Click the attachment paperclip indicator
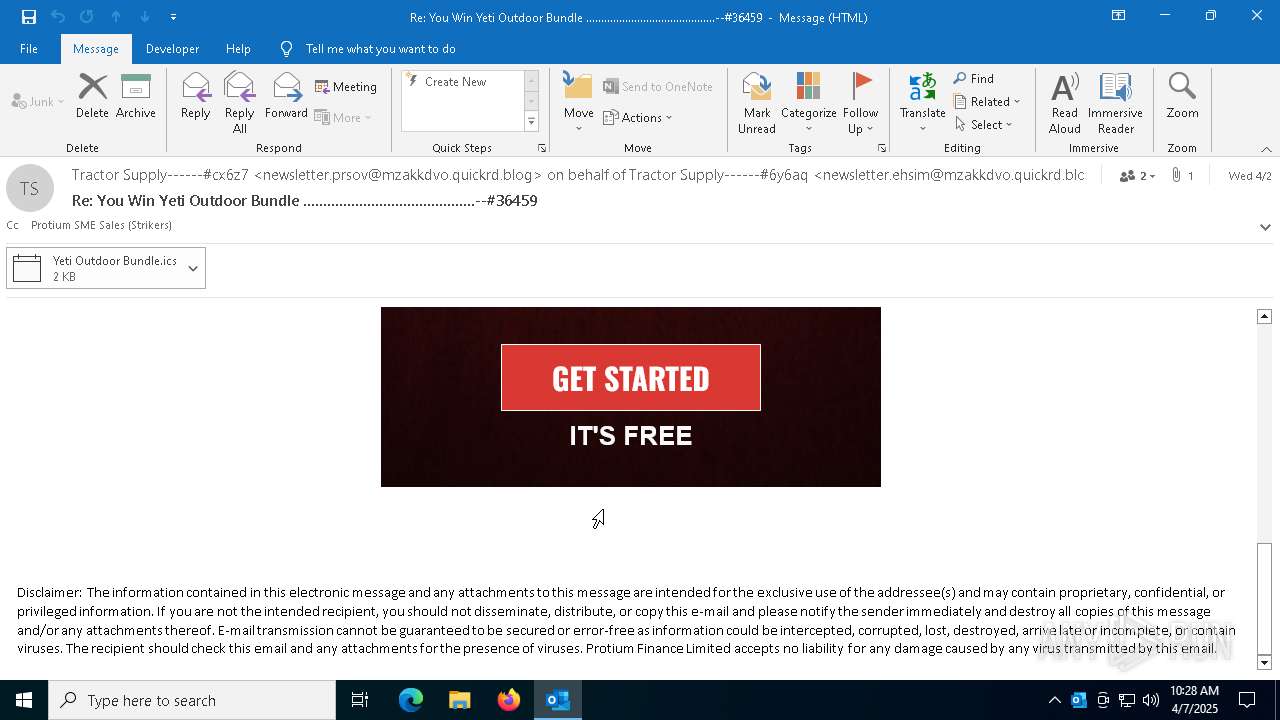This screenshot has width=1280, height=720. pos(1182,176)
